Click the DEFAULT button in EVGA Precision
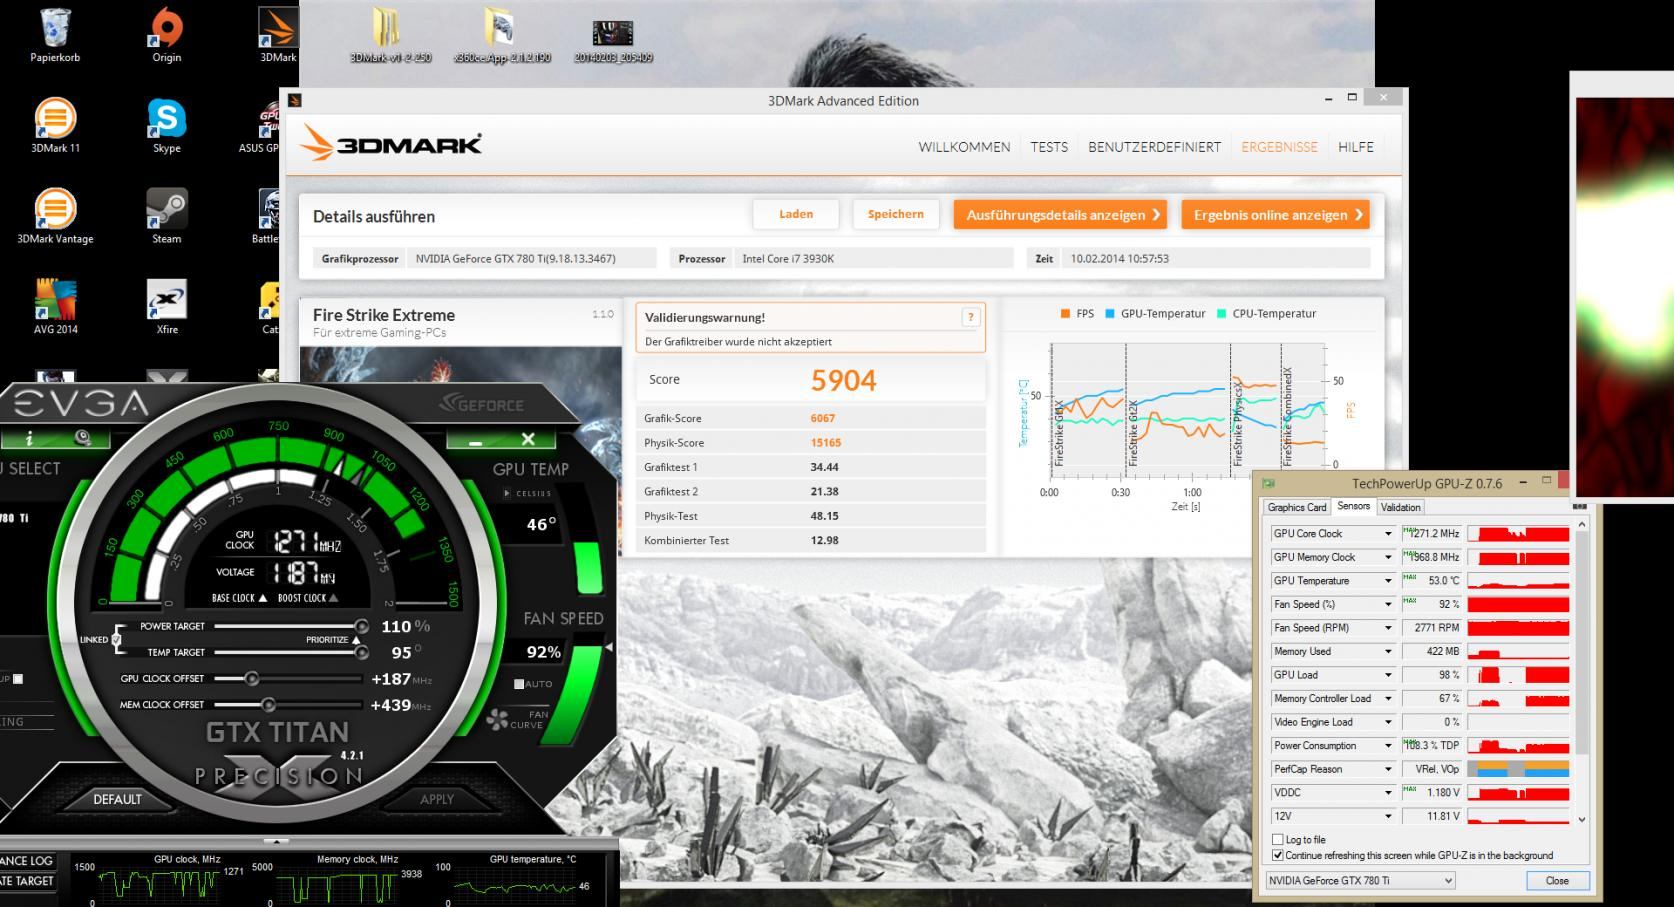The height and width of the screenshot is (907, 1674). (117, 799)
